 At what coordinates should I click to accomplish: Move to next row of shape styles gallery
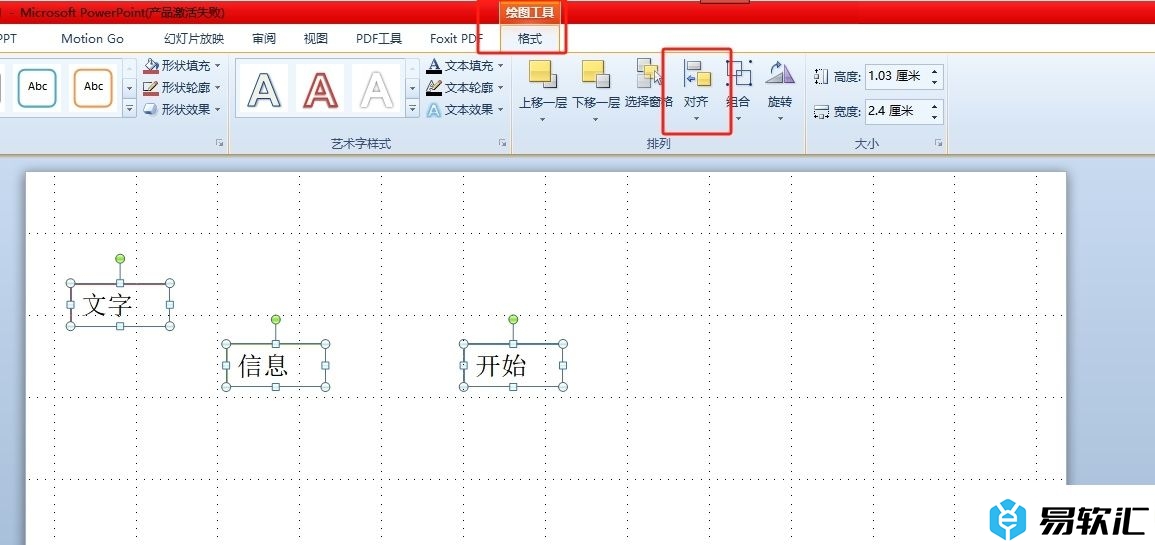click(130, 88)
